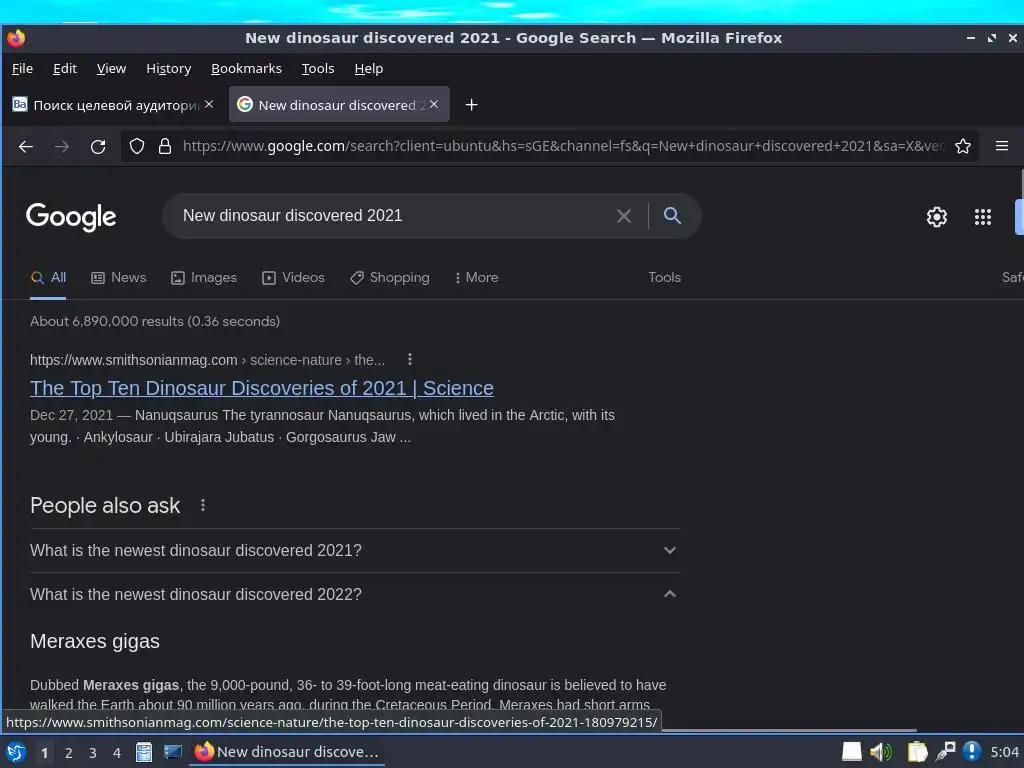This screenshot has height=768, width=1024.
Task: Open the Bookmarks menu
Action: point(246,69)
